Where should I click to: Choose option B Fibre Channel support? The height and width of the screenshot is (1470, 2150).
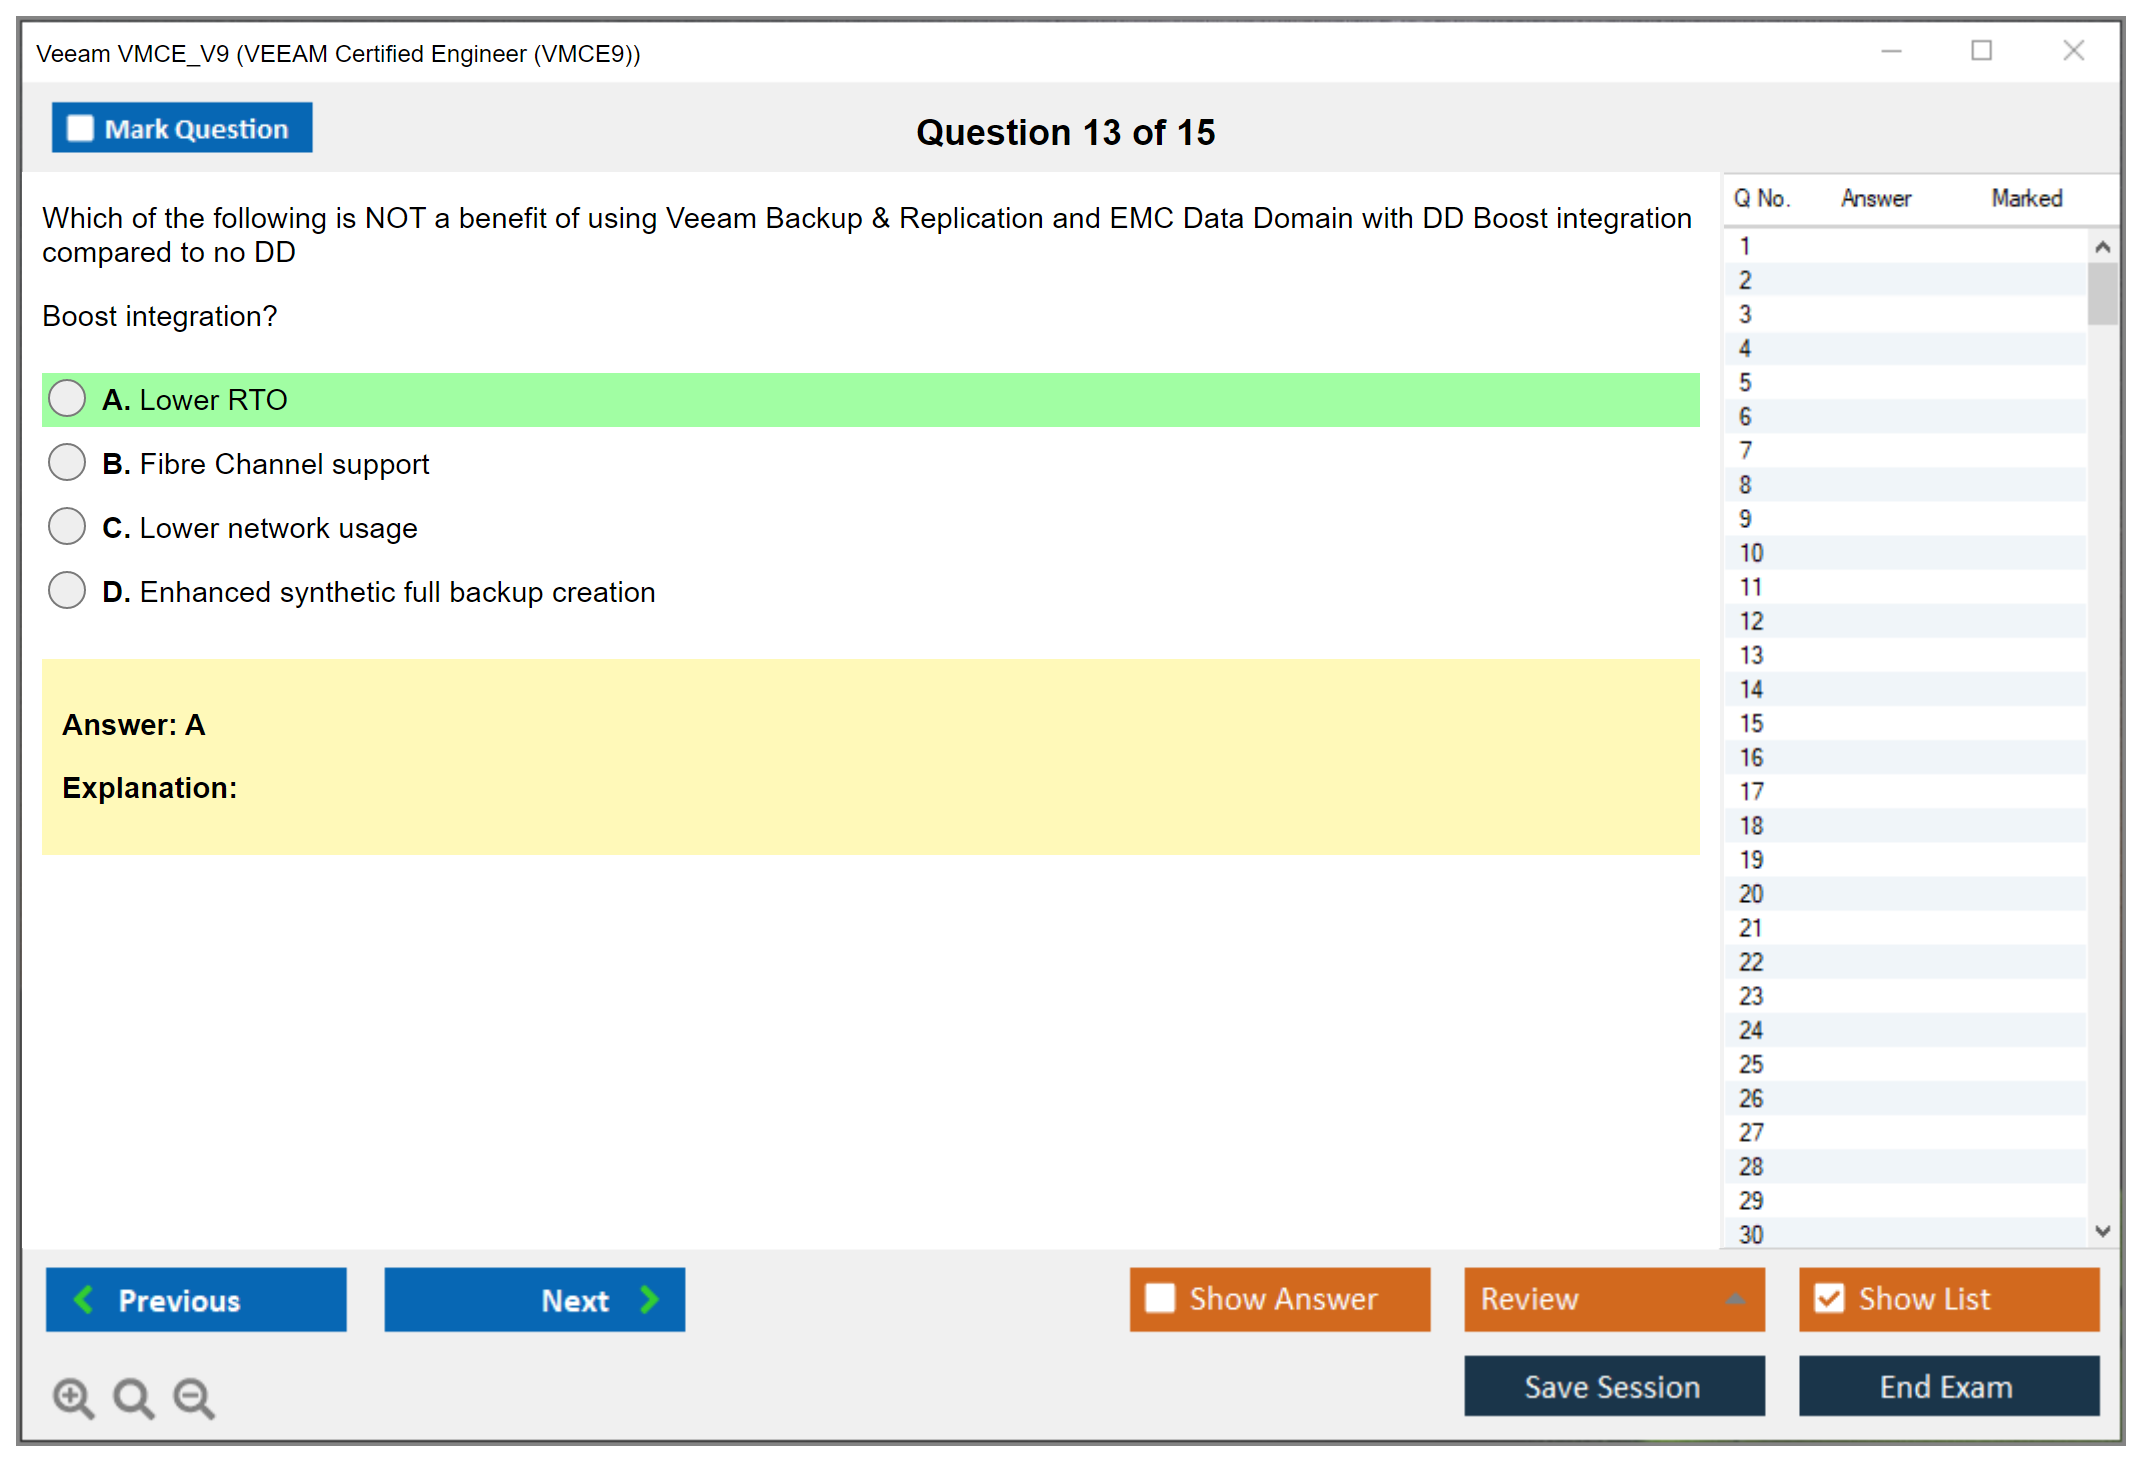pyautogui.click(x=67, y=463)
